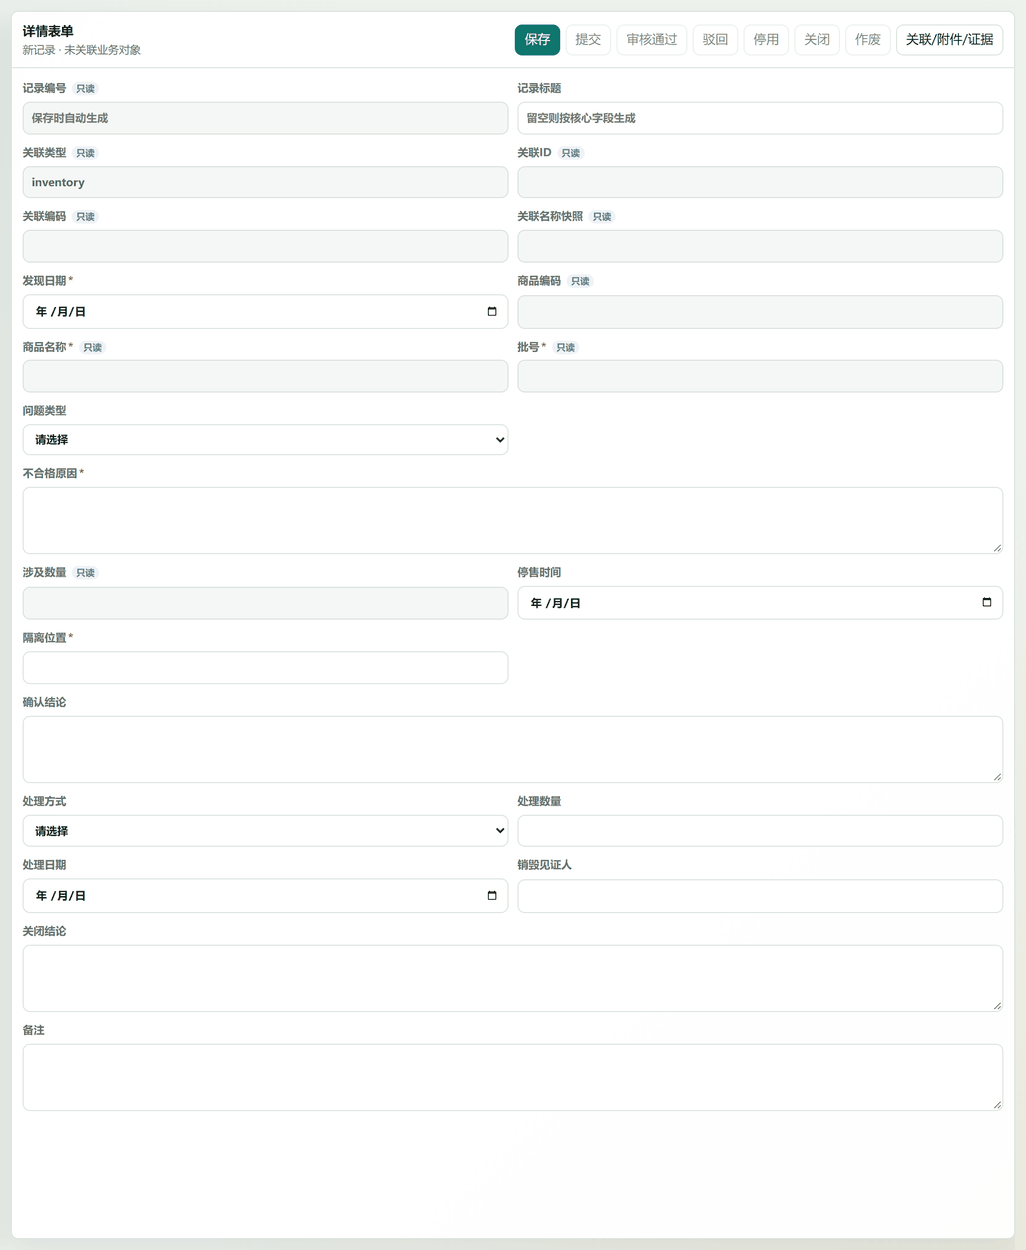Select the read-only 商品编码 field
Image resolution: width=1026 pixels, height=1250 pixels.
pos(760,312)
